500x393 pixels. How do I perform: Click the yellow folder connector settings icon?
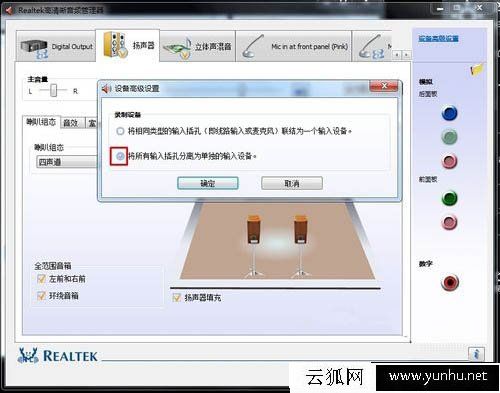click(x=476, y=69)
